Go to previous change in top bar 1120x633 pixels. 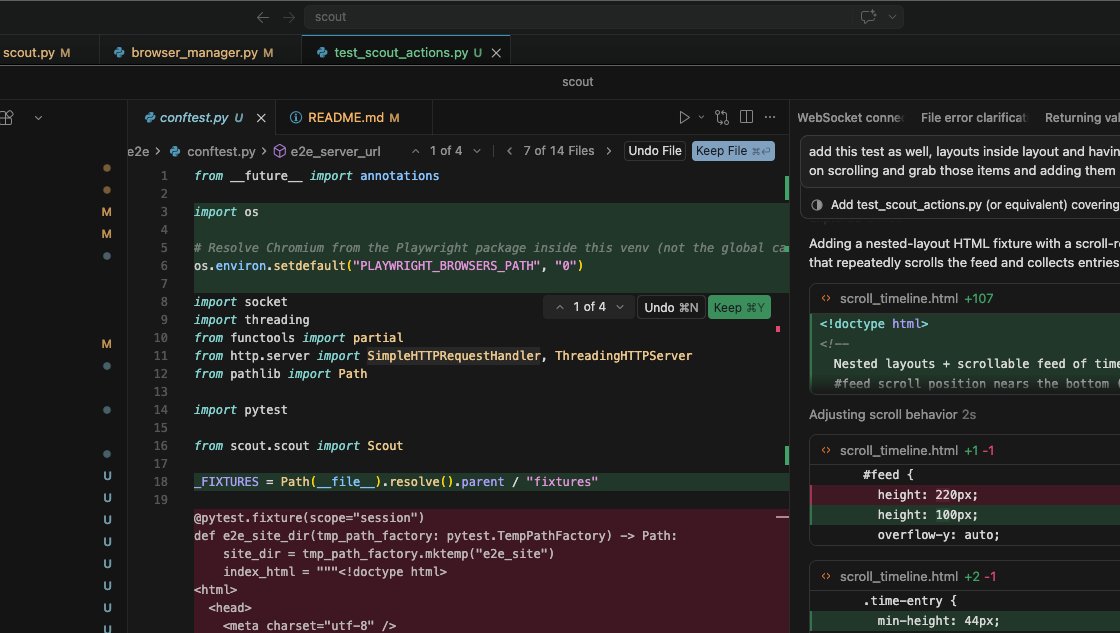(416, 151)
